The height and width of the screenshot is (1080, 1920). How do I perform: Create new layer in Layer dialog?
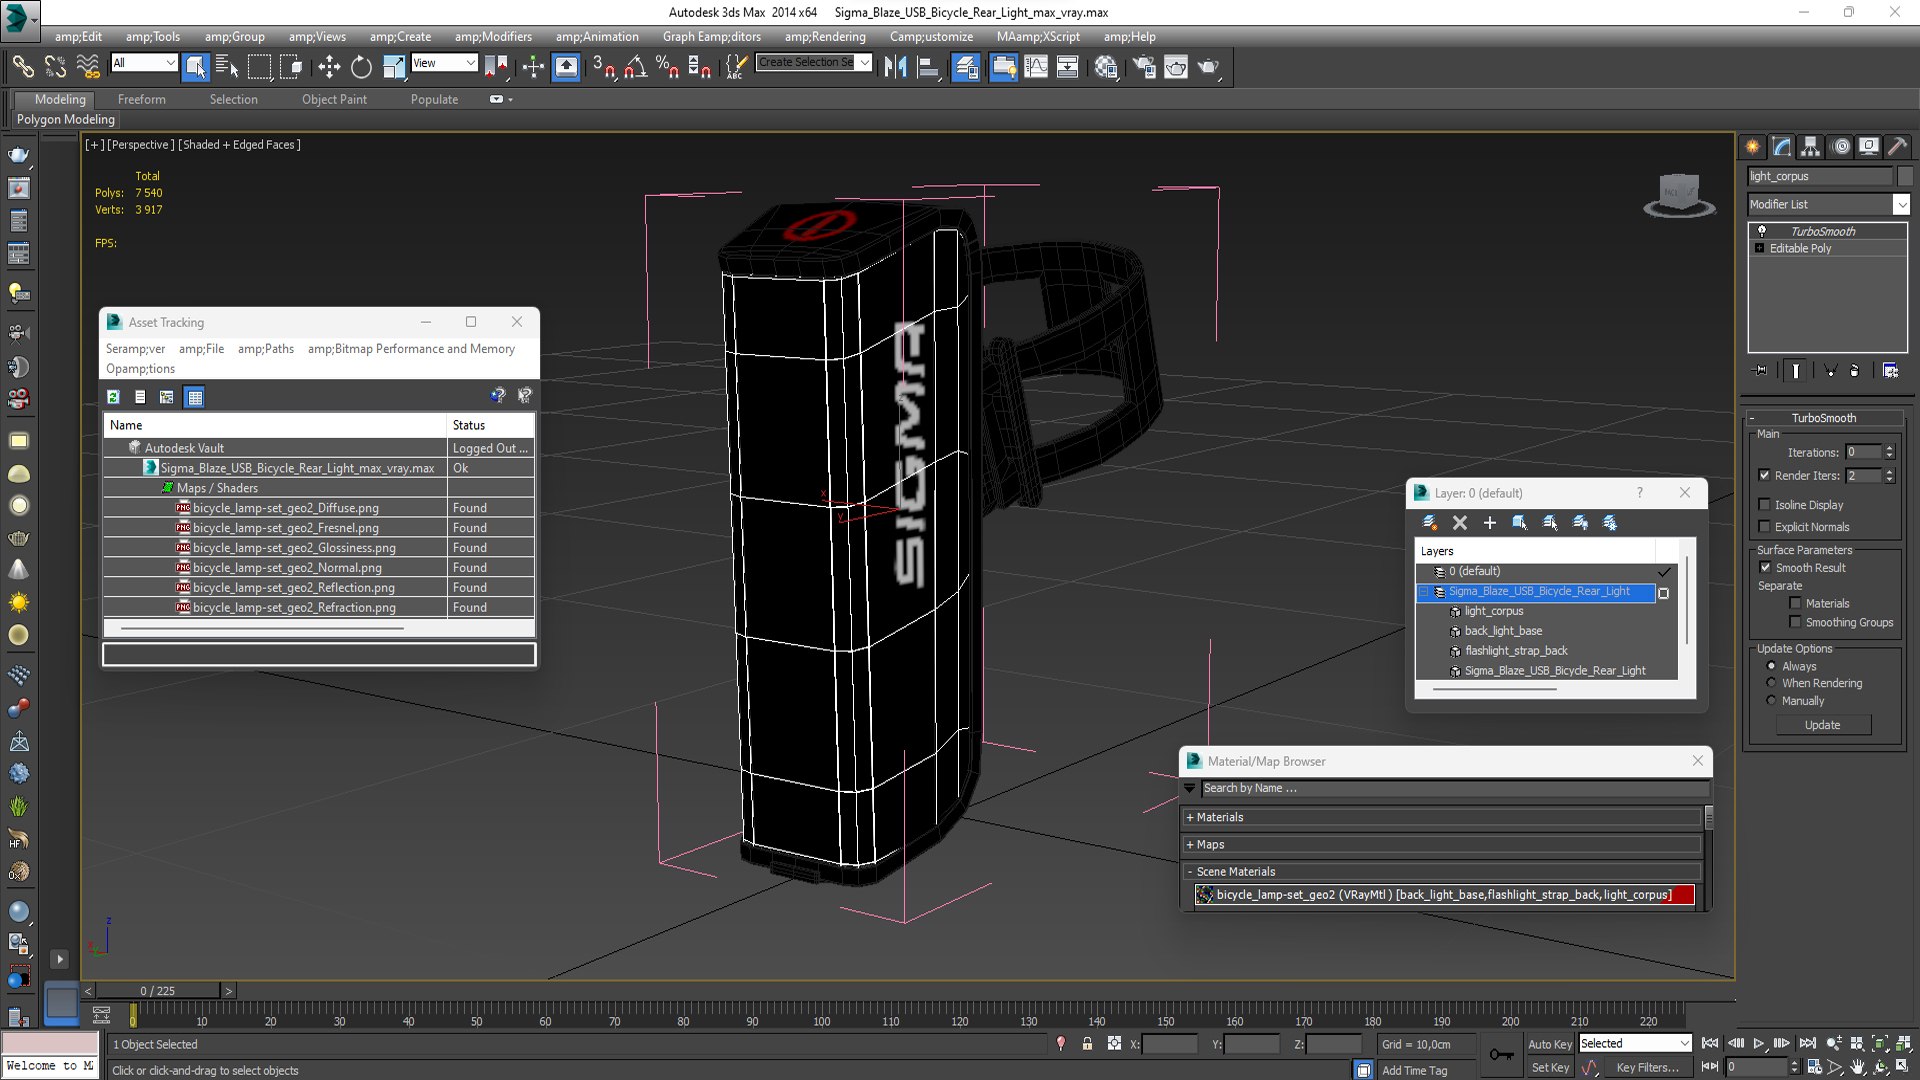(x=1430, y=522)
